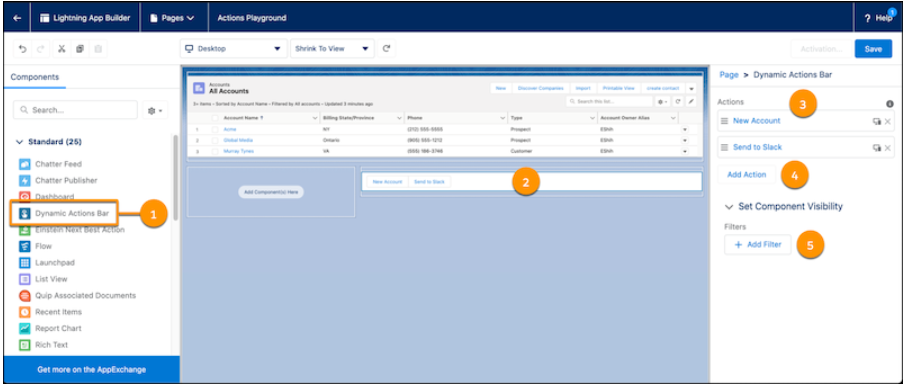Select the Global Media row checkbox
This screenshot has height=391, width=909.
(x=215, y=140)
